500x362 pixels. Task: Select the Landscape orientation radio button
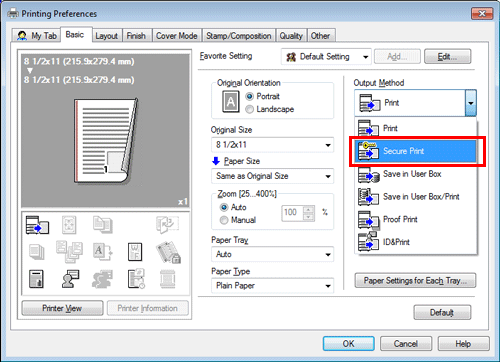[249, 109]
